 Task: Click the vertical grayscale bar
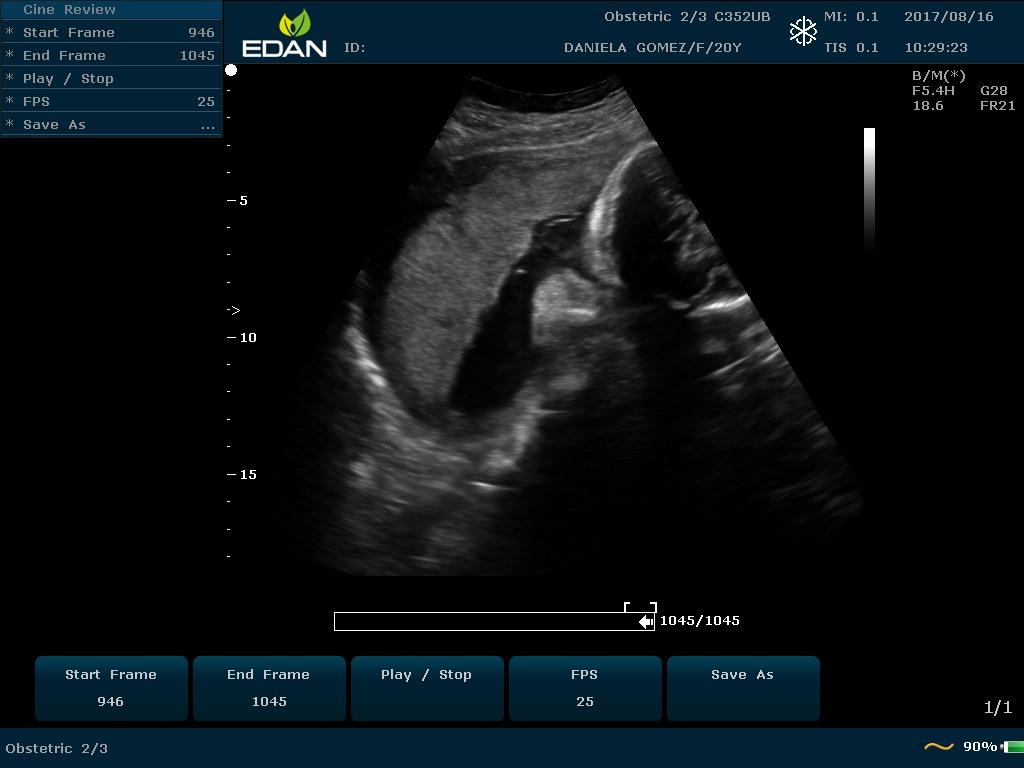tap(869, 188)
